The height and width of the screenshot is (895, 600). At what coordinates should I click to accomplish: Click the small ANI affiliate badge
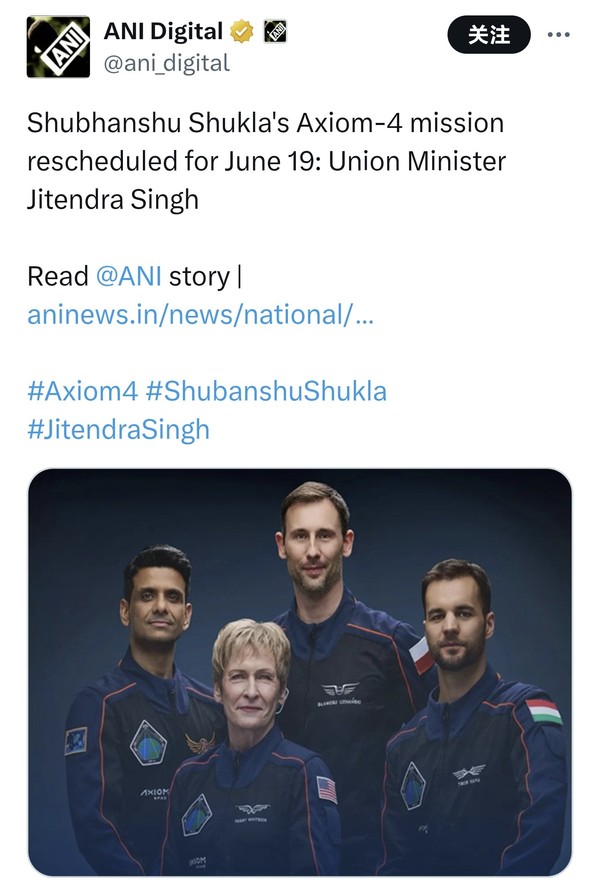(274, 32)
